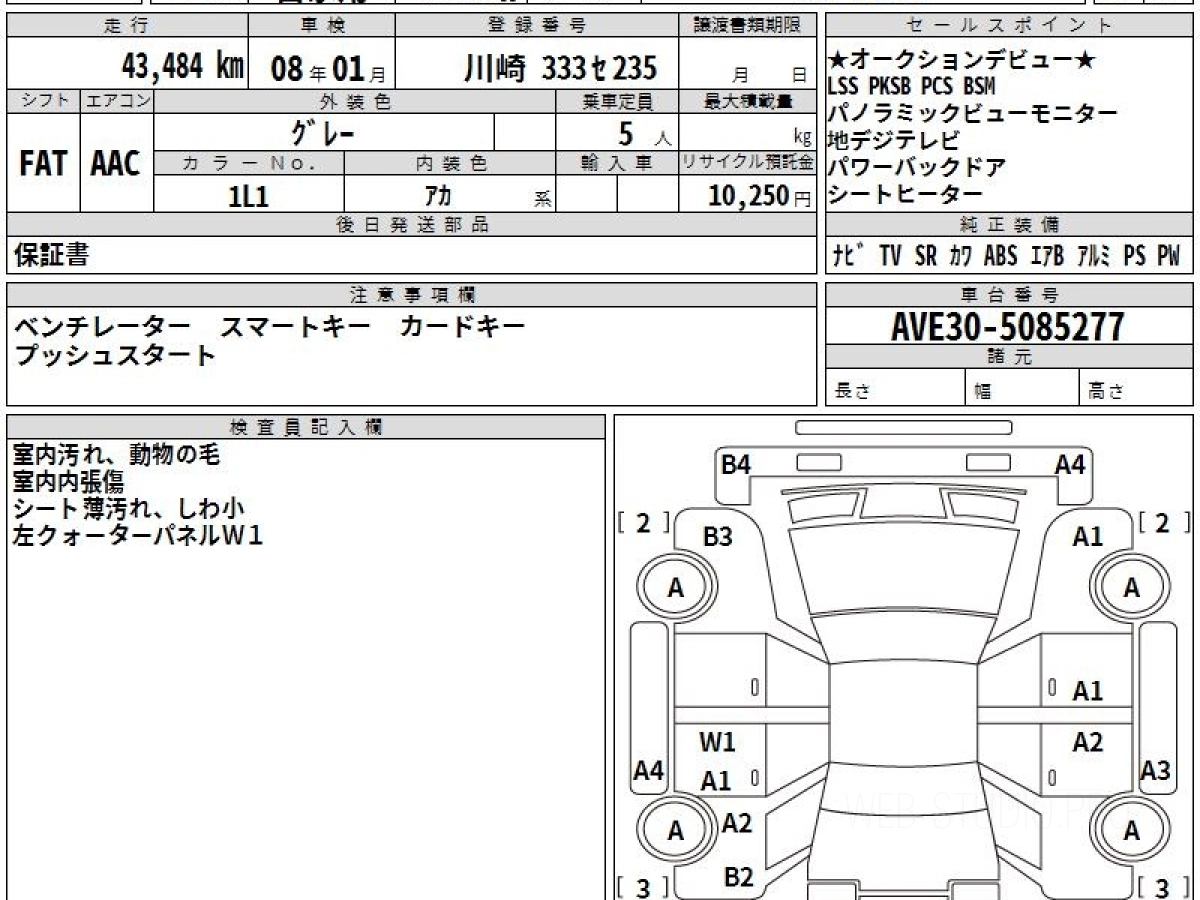Click the 保証書 entry
Image resolution: width=1200 pixels, height=900 pixels.
coord(50,255)
